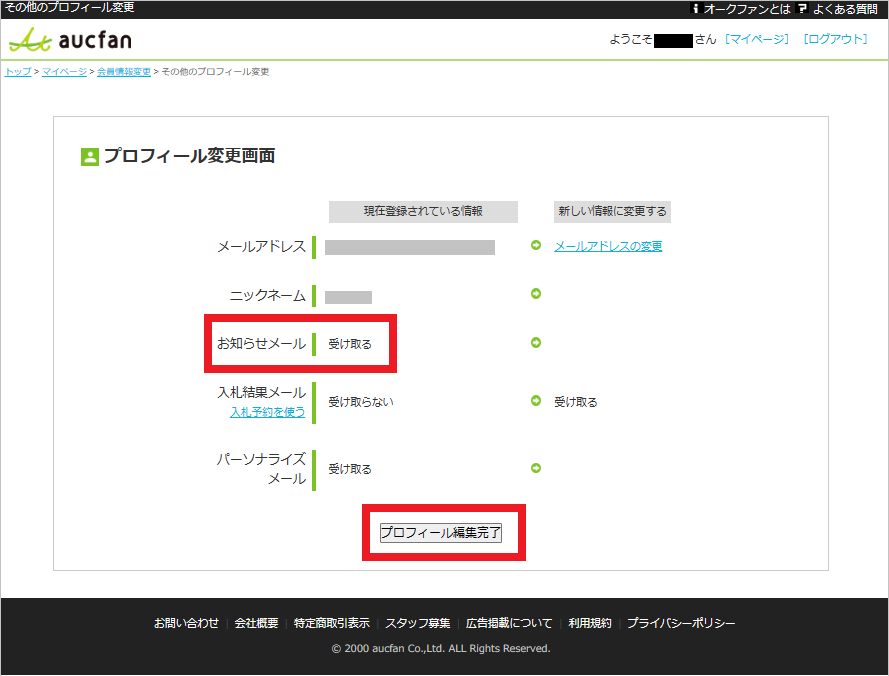Open 広告掲載について in the footer
Viewport: 889px width, 676px height.
[509, 623]
